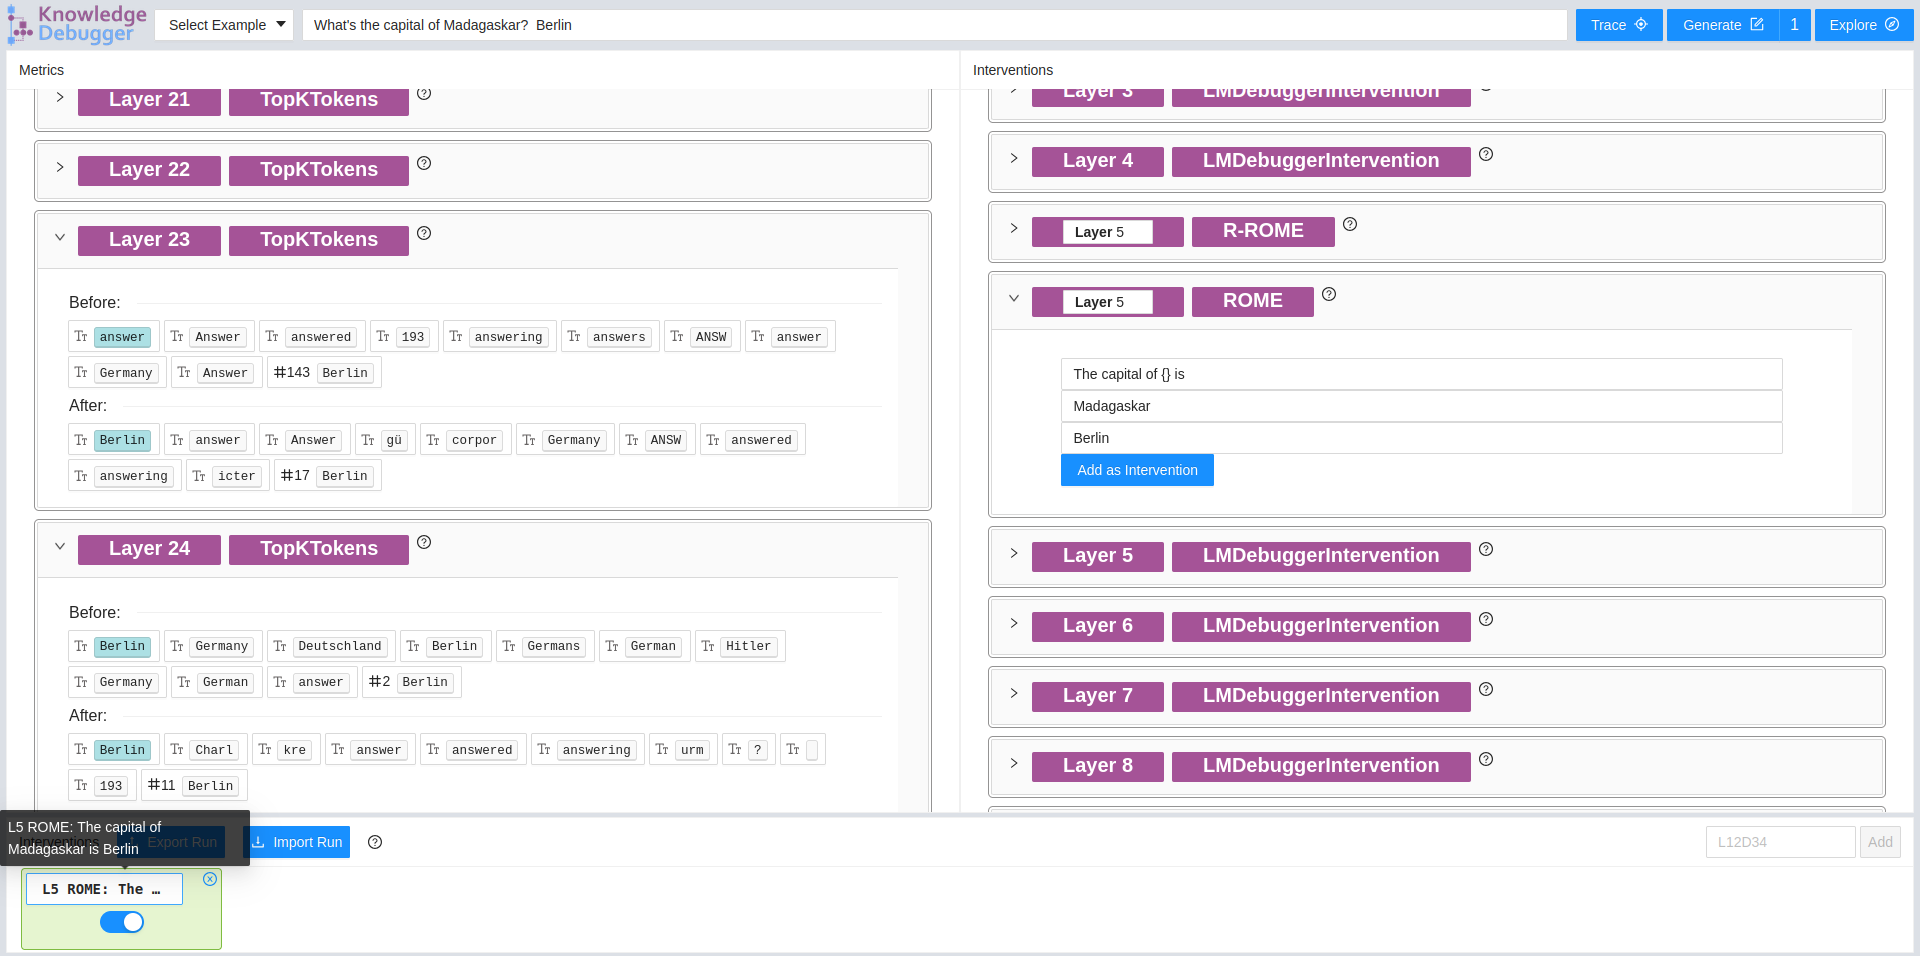Click the Add intervention button
This screenshot has width=1920, height=956.
click(x=1880, y=842)
